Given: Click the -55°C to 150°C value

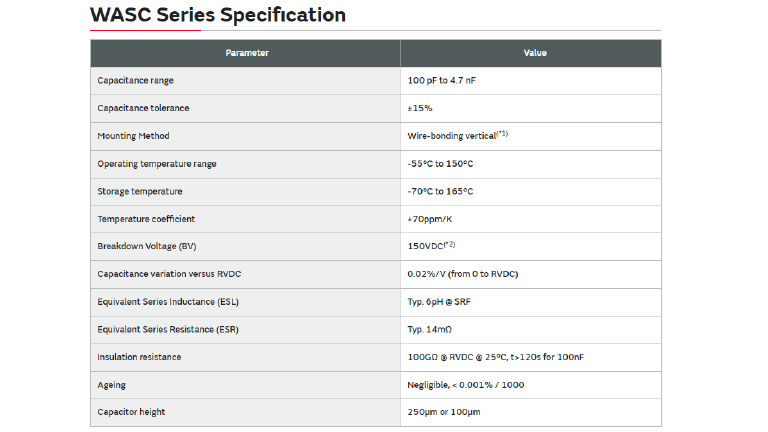Looking at the screenshot, I should click(440, 163).
